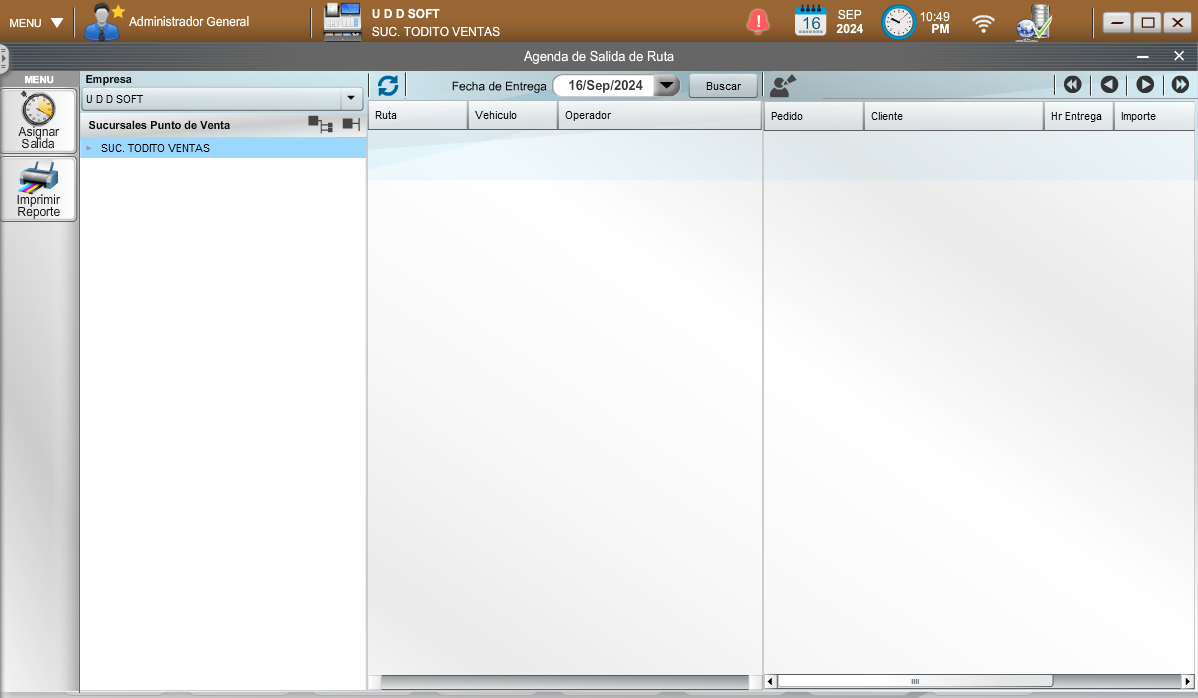Click the red alert bell notification icon

(759, 21)
